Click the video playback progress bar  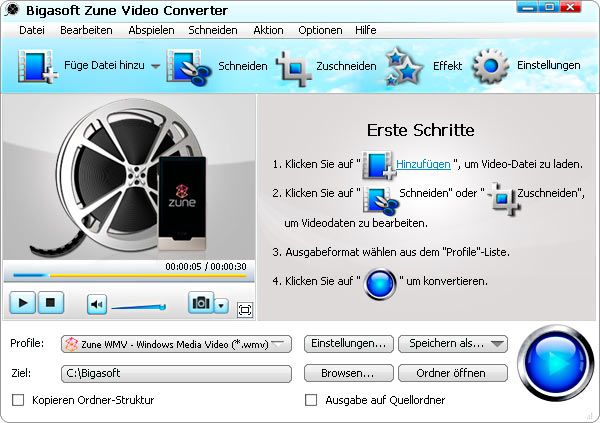[x=129, y=275]
